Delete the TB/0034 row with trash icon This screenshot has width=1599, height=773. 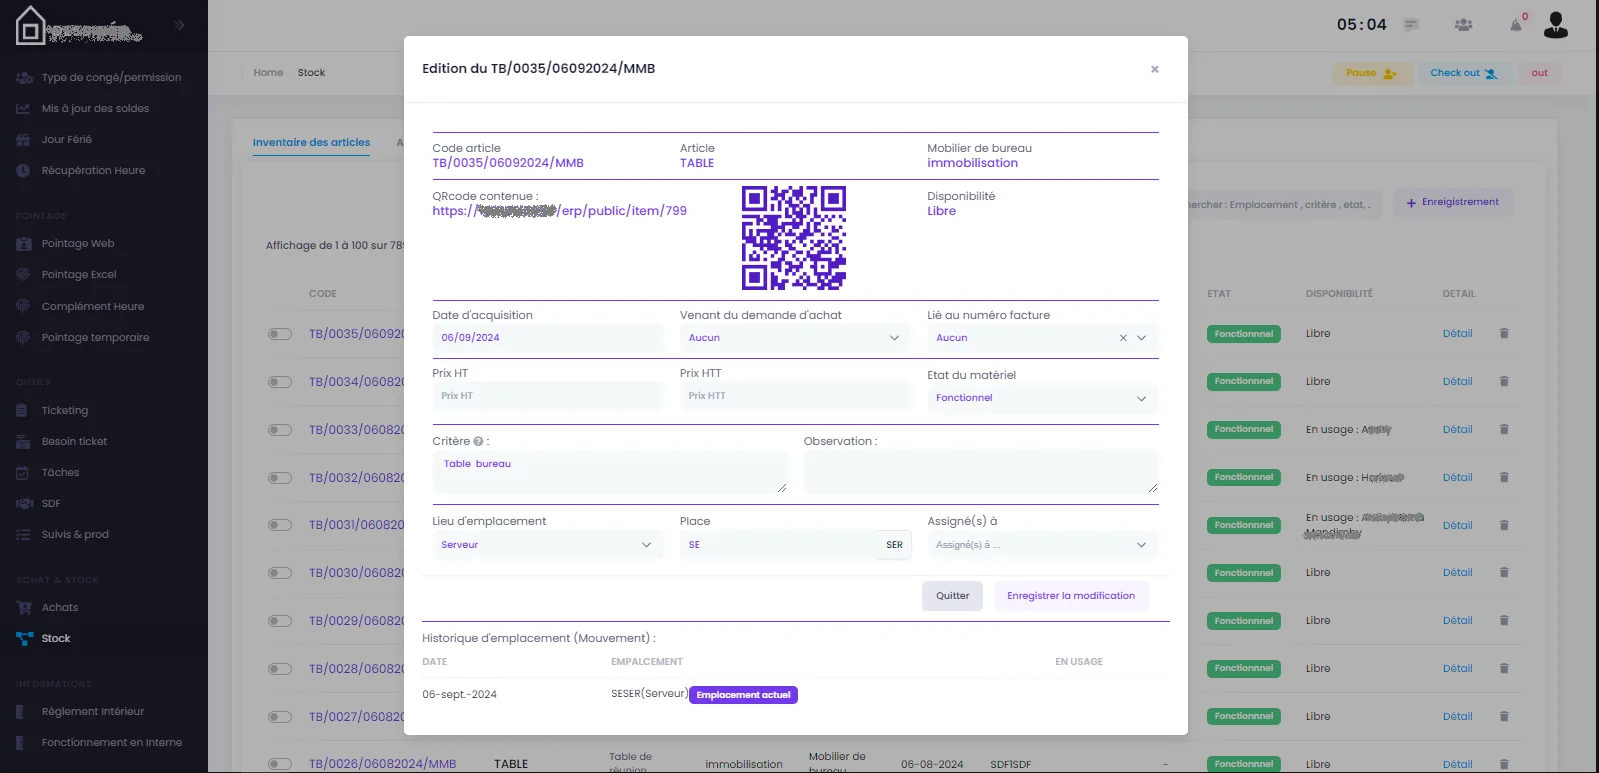coord(1504,382)
